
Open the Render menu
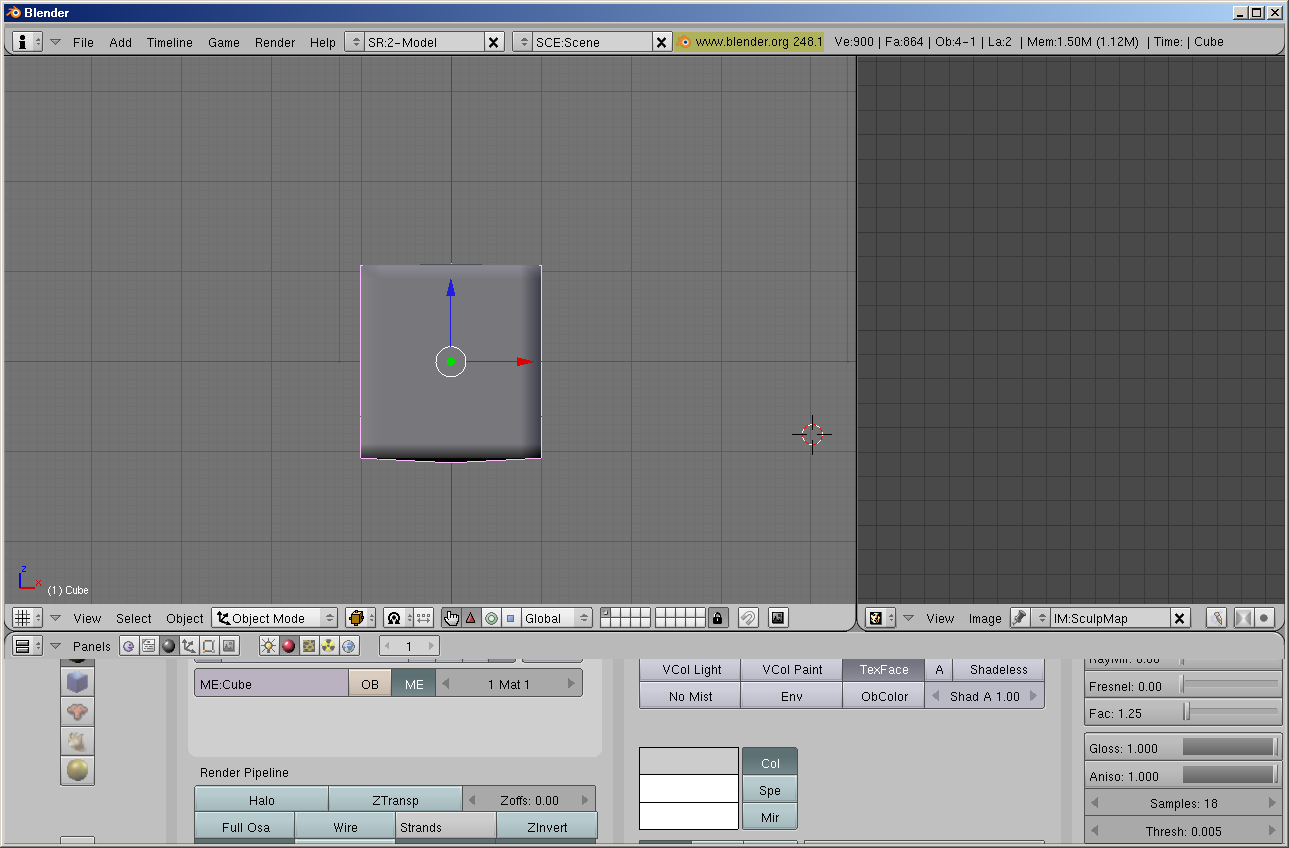[x=275, y=42]
